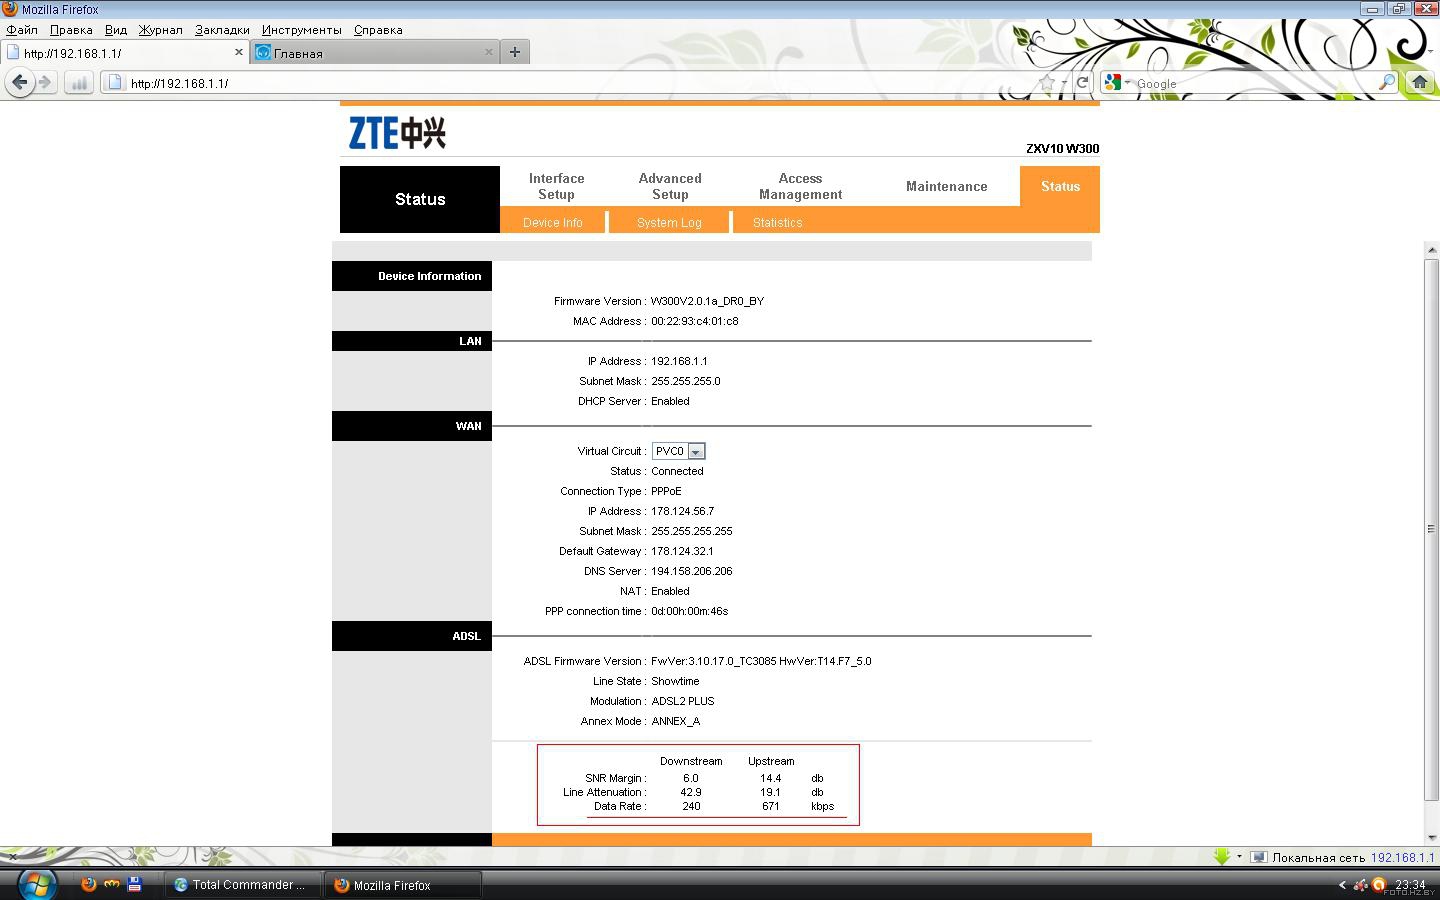Go to the Maintenance section
Viewport: 1440px width, 900px height.
tap(946, 186)
